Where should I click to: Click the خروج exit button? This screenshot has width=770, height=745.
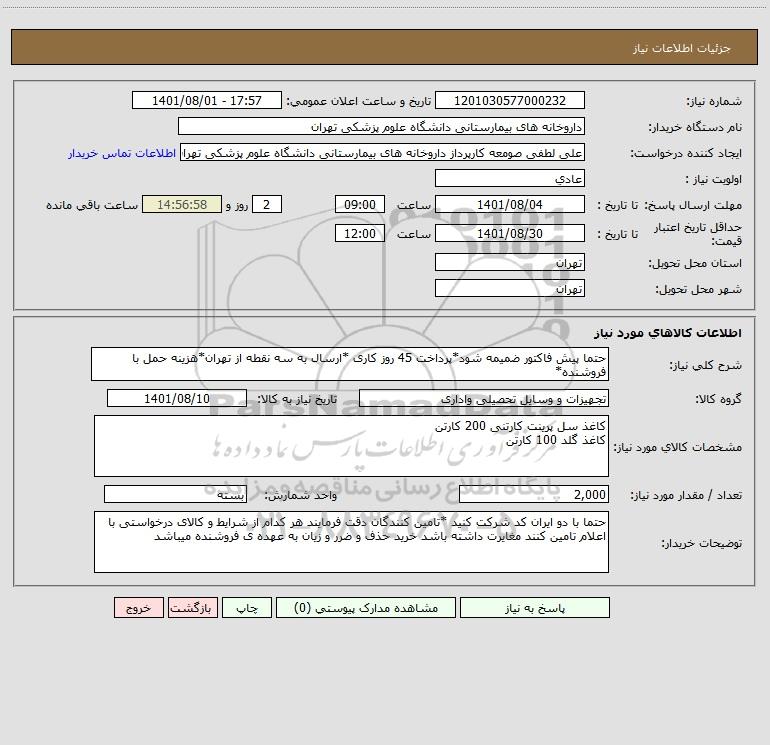pos(138,607)
